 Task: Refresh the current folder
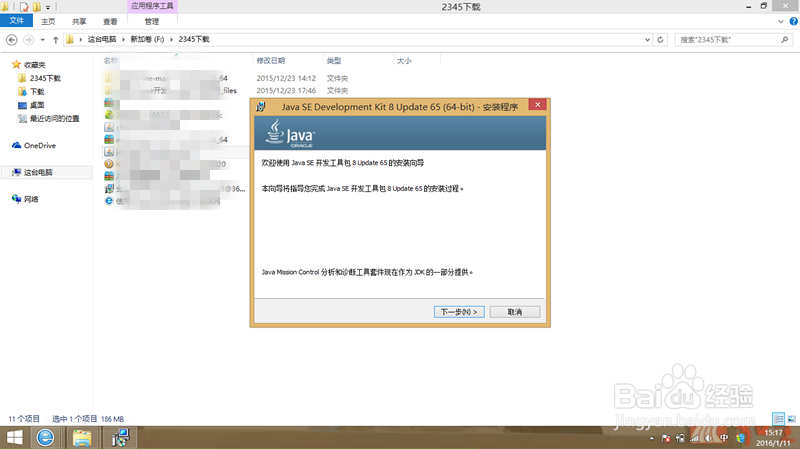point(660,39)
